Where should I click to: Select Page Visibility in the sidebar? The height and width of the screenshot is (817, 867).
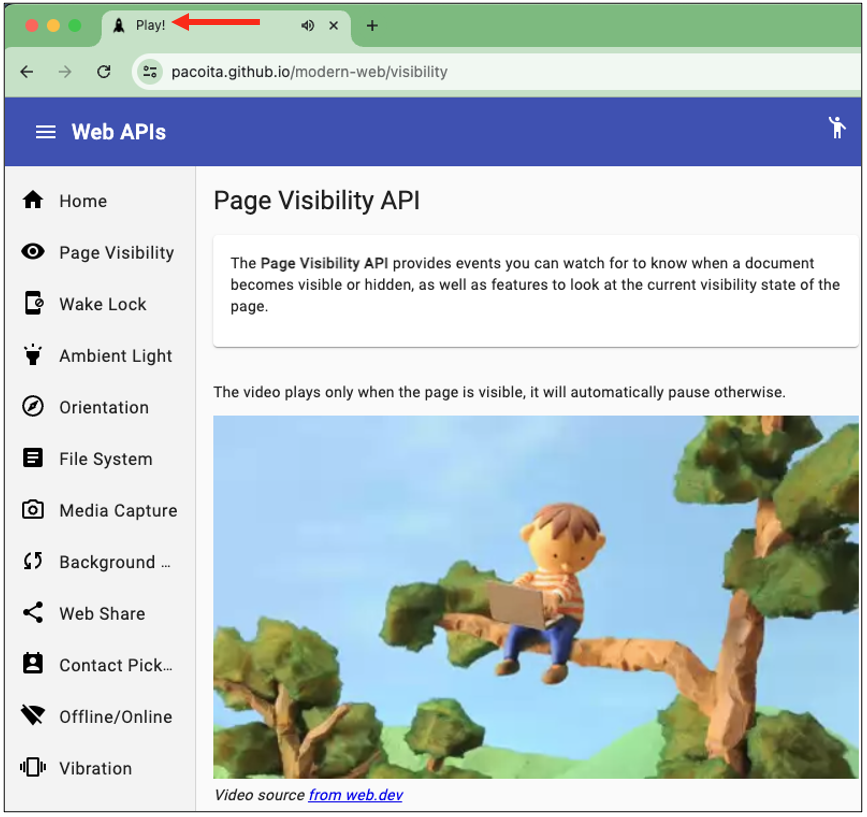pyautogui.click(x=100, y=252)
